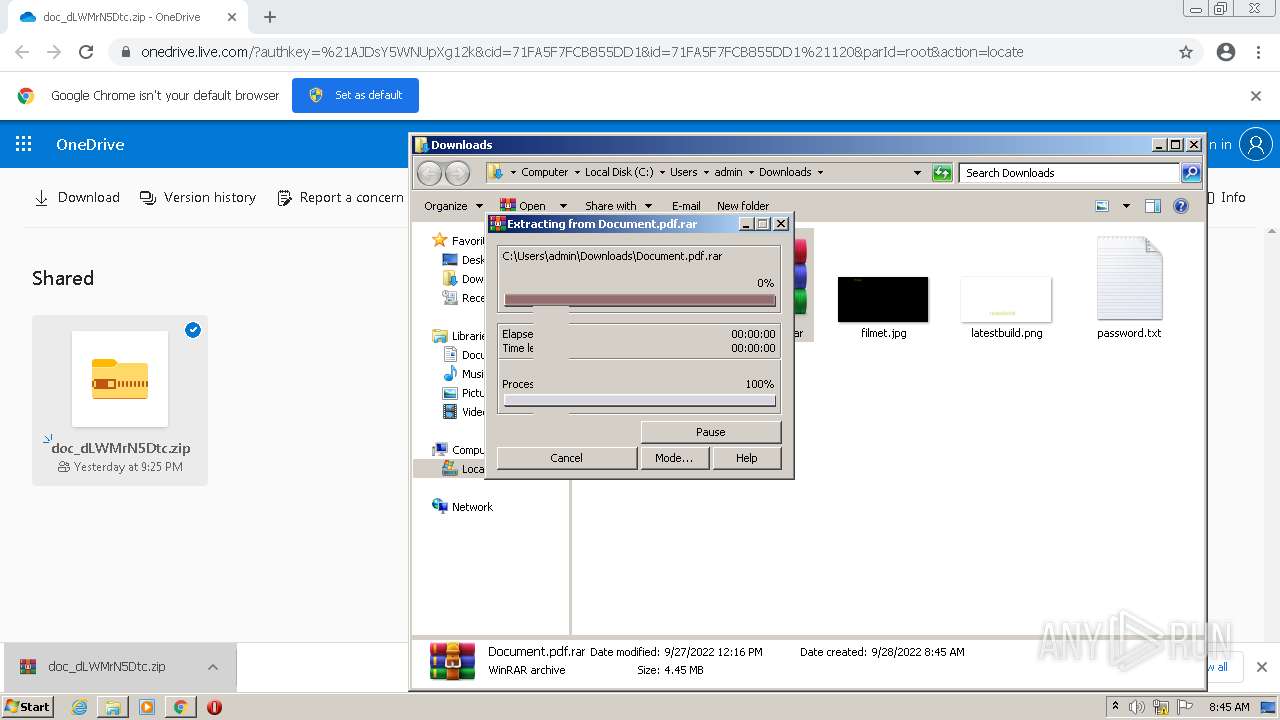Select the filmet.jpg thumbnail
1280x720 pixels.
(x=883, y=299)
